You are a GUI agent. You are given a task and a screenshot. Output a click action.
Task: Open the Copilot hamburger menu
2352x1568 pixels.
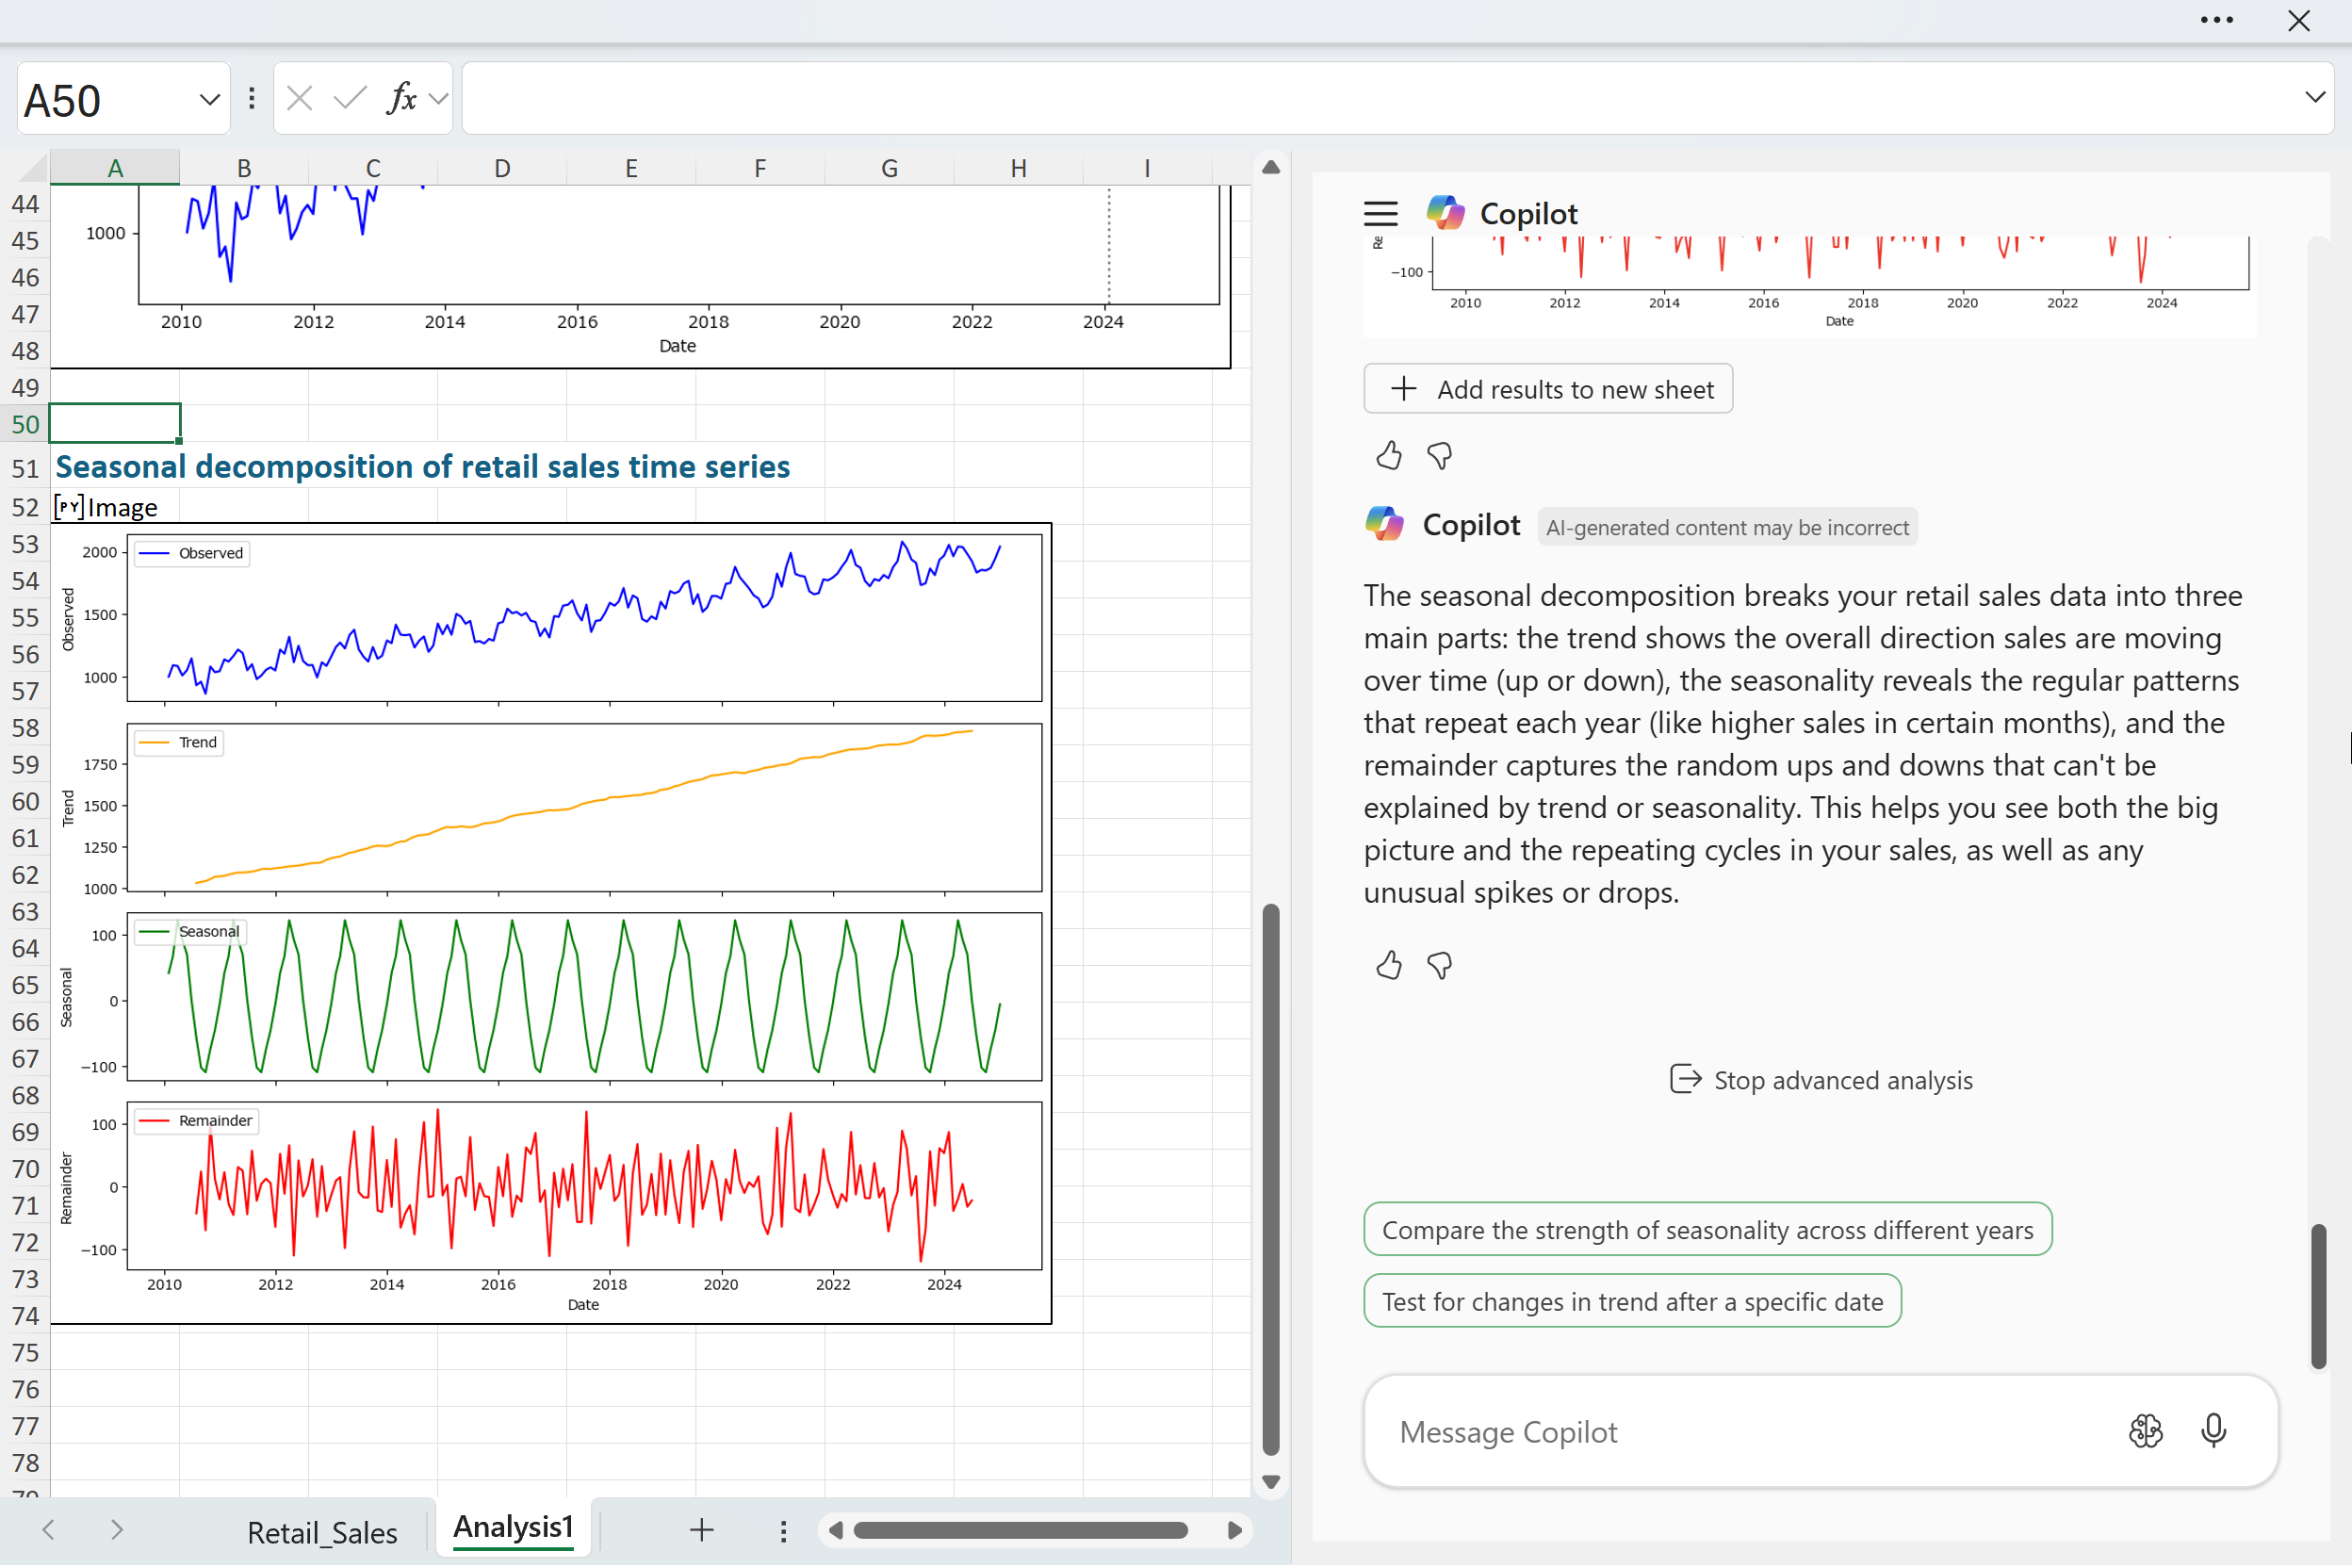pos(1380,213)
